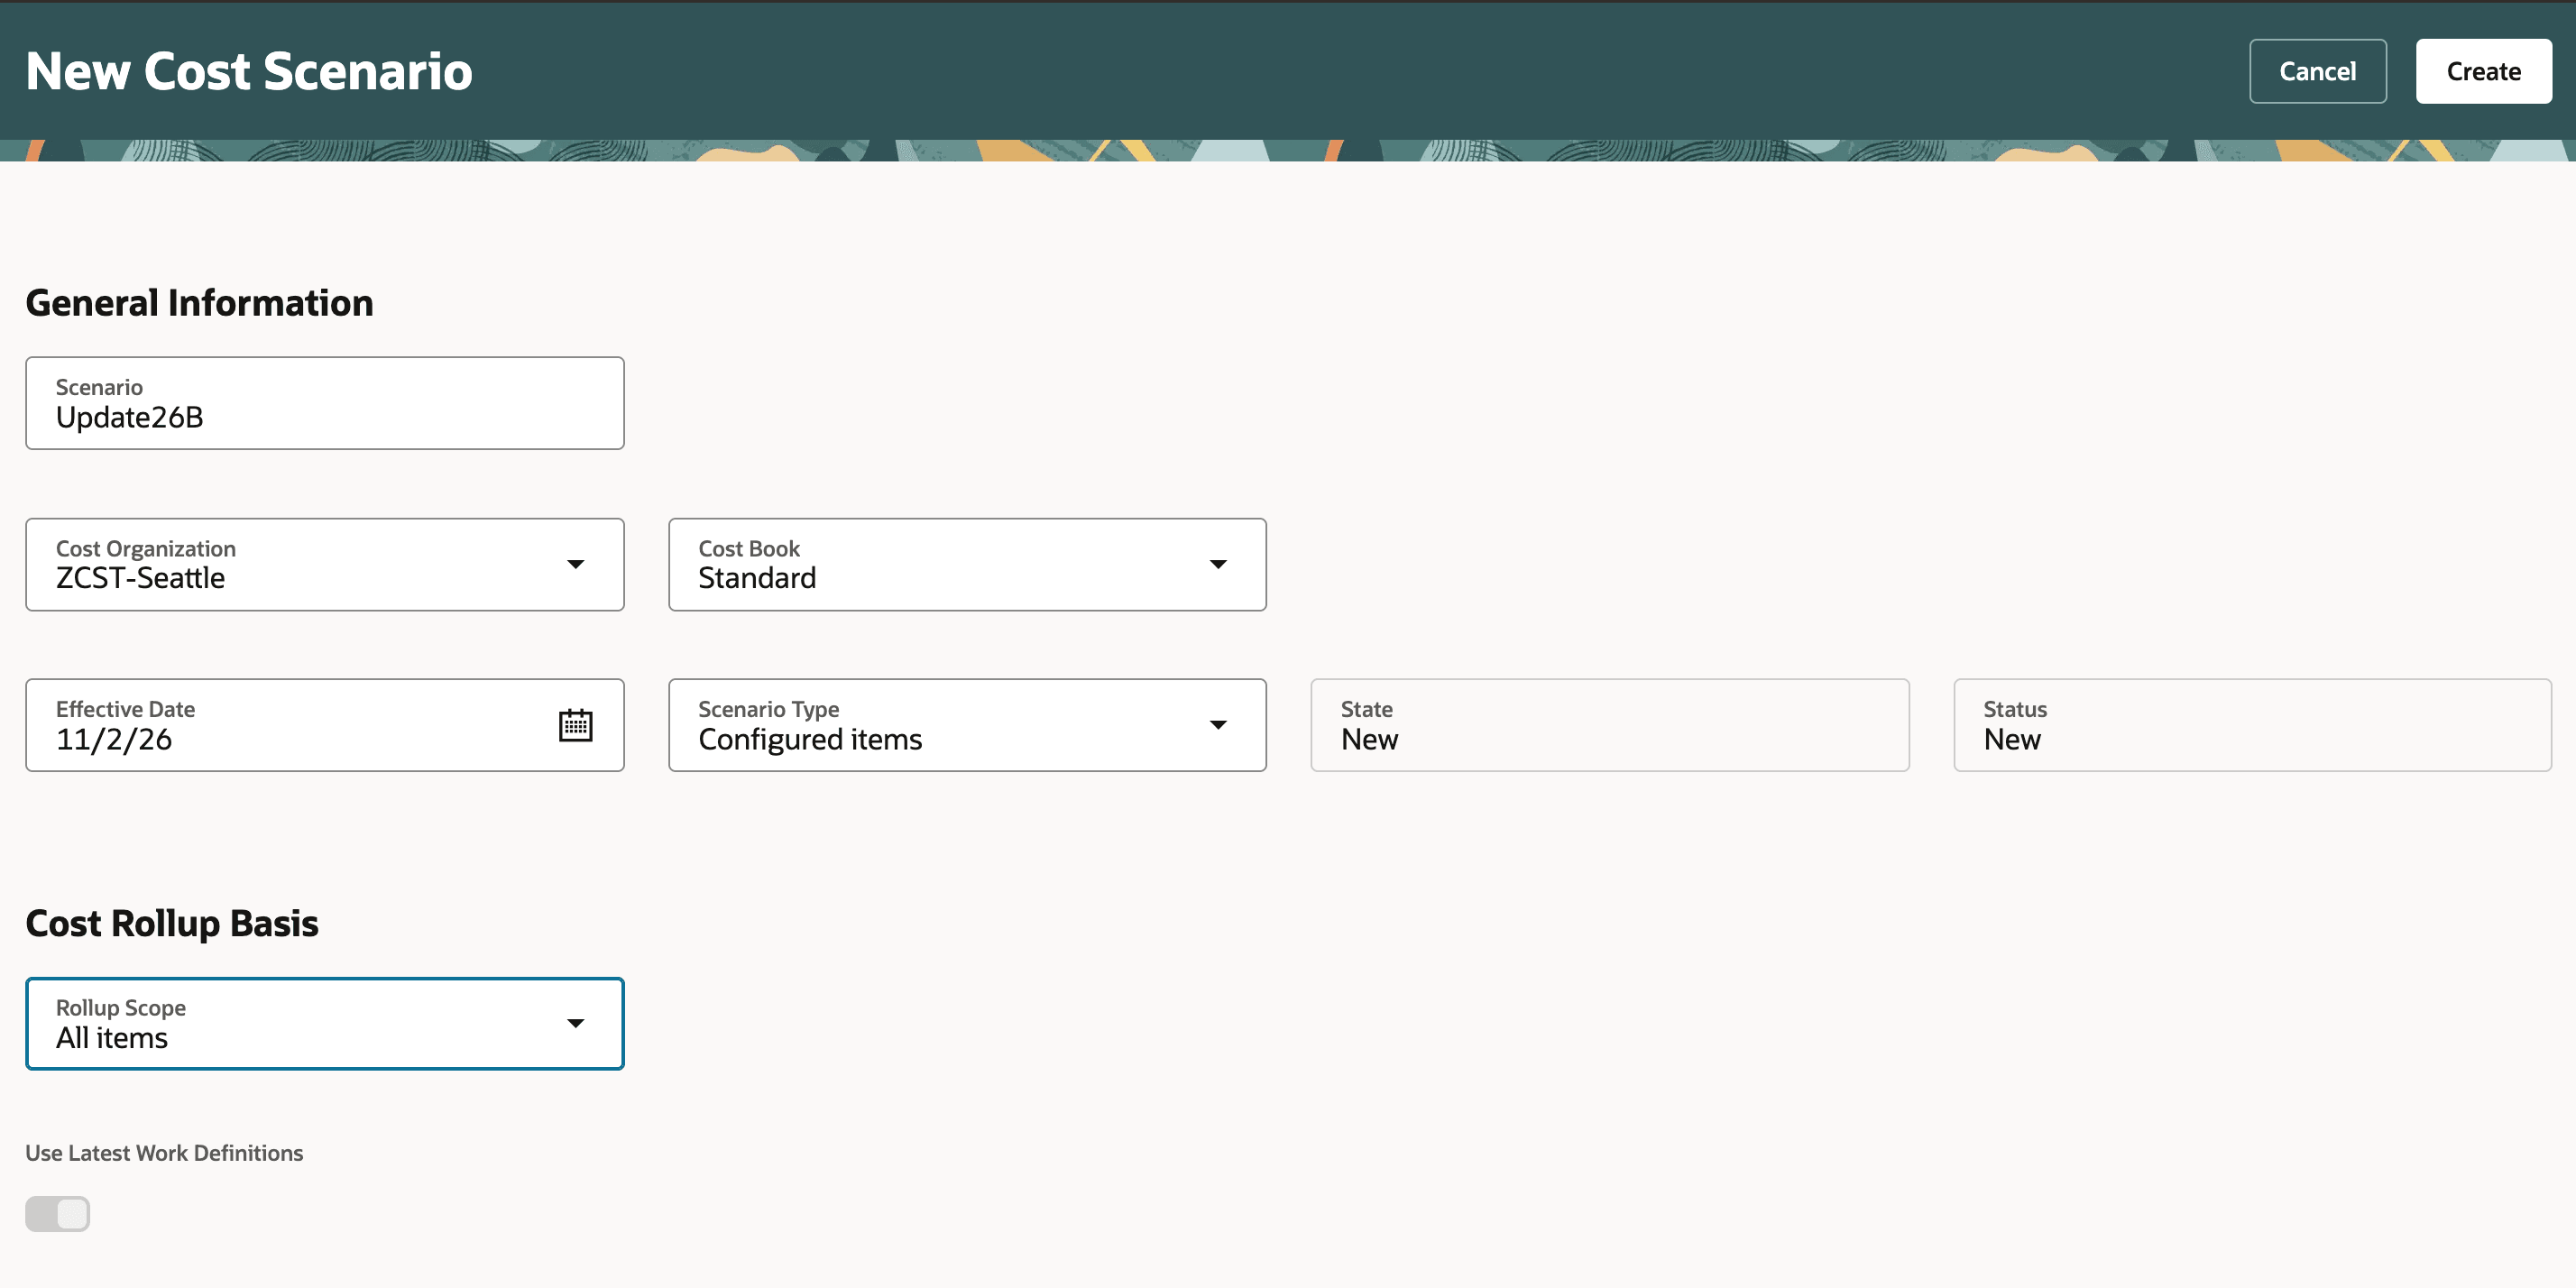The image size is (2576, 1288).
Task: Click the Rollup Scope dropdown chevron
Action: click(576, 1023)
